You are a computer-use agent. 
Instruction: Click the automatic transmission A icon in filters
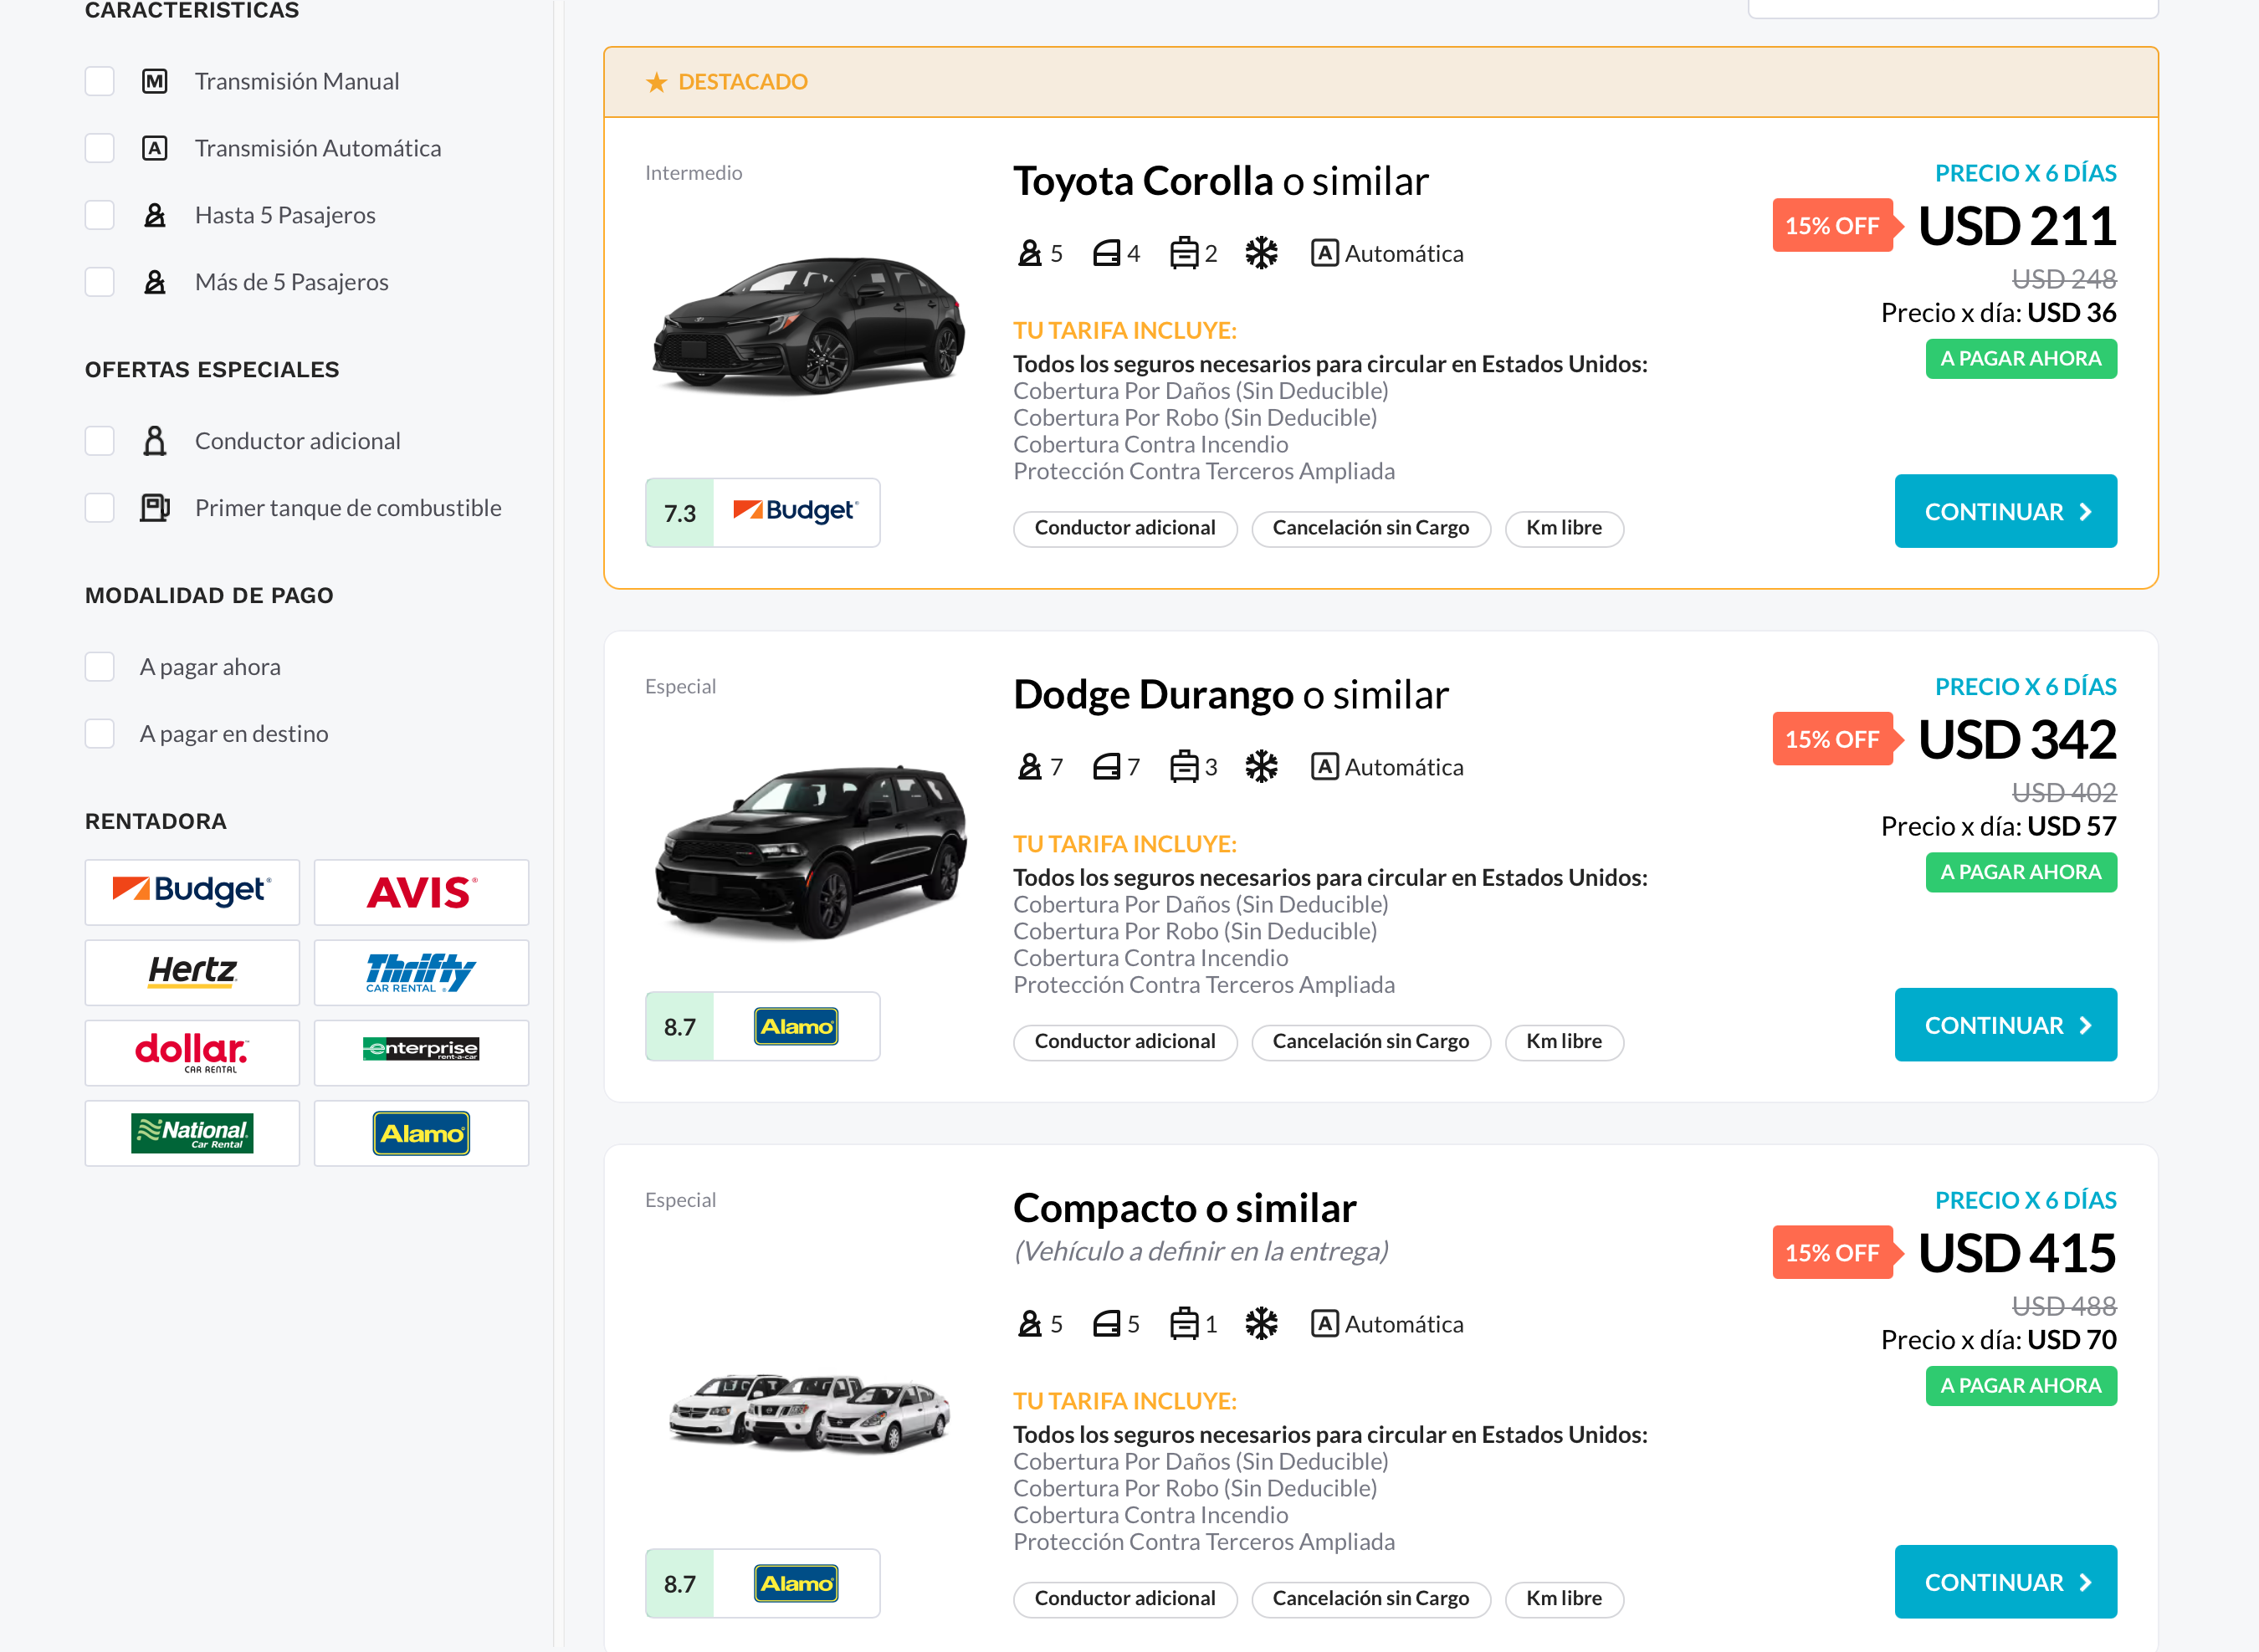coord(155,148)
